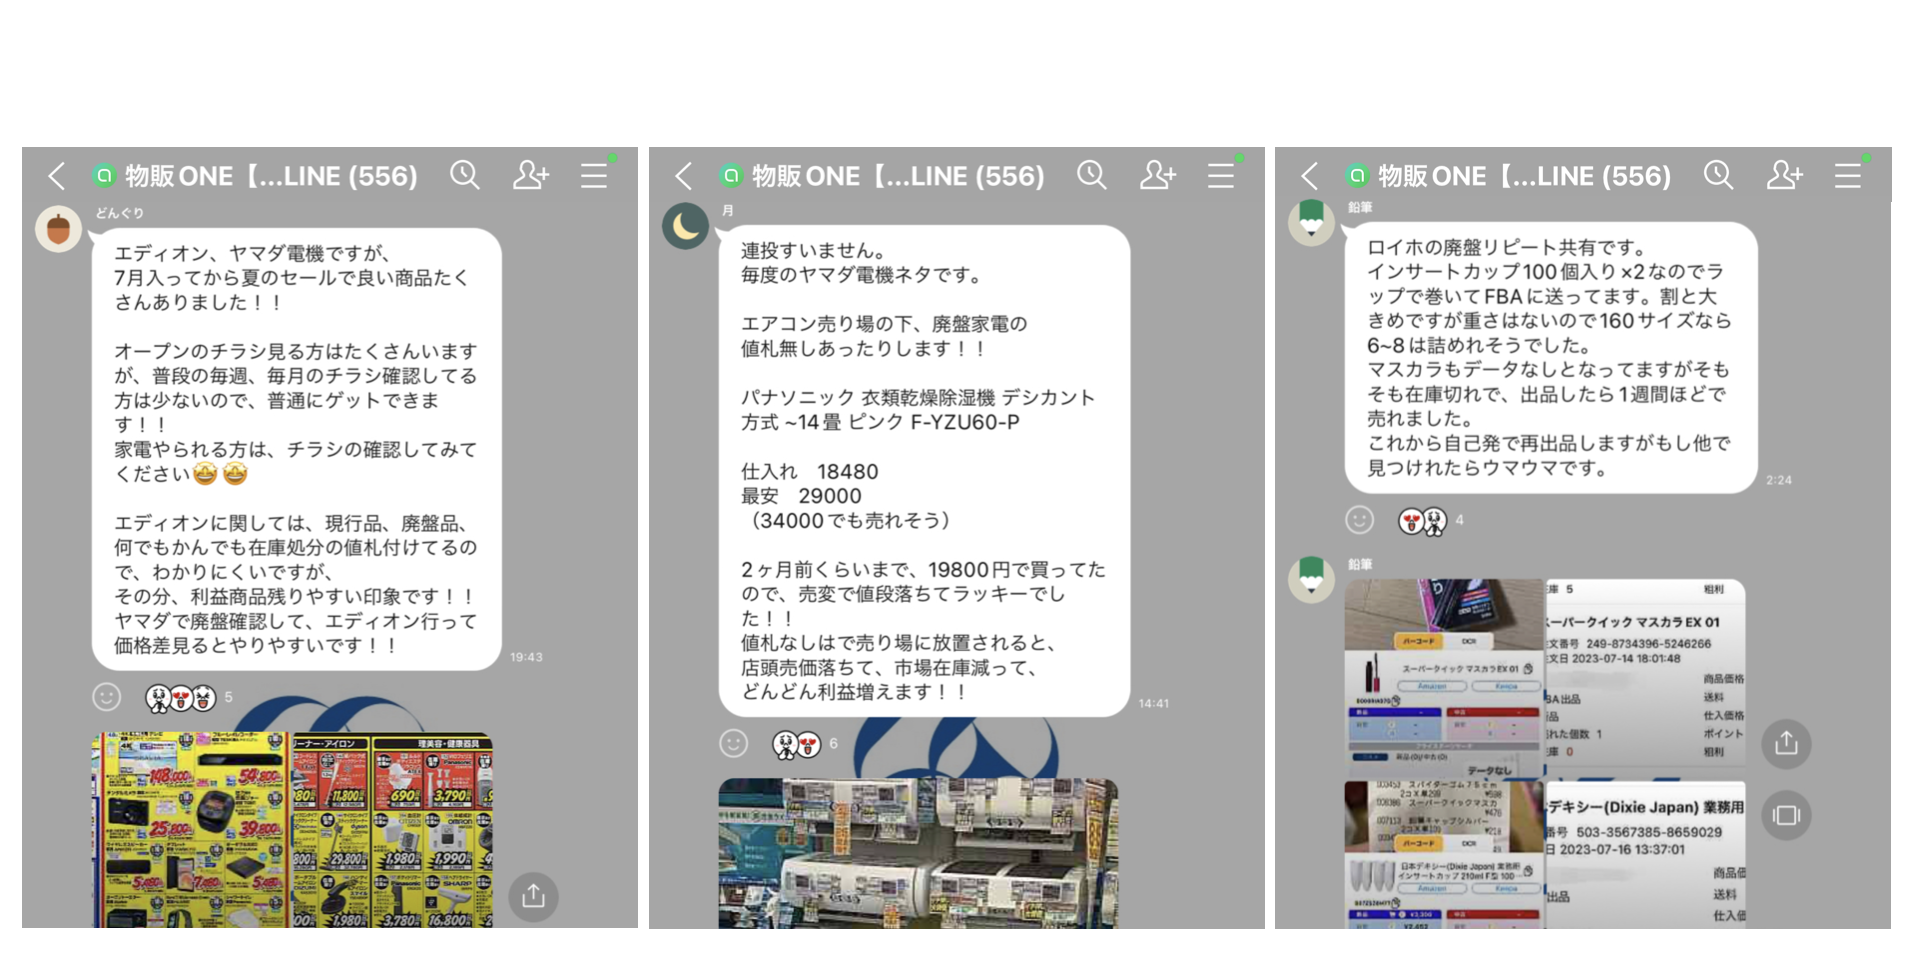This screenshot has height=954, width=1917.
Task: Select sender name 鉛筆 above the ロイホ message
Action: tap(1360, 207)
